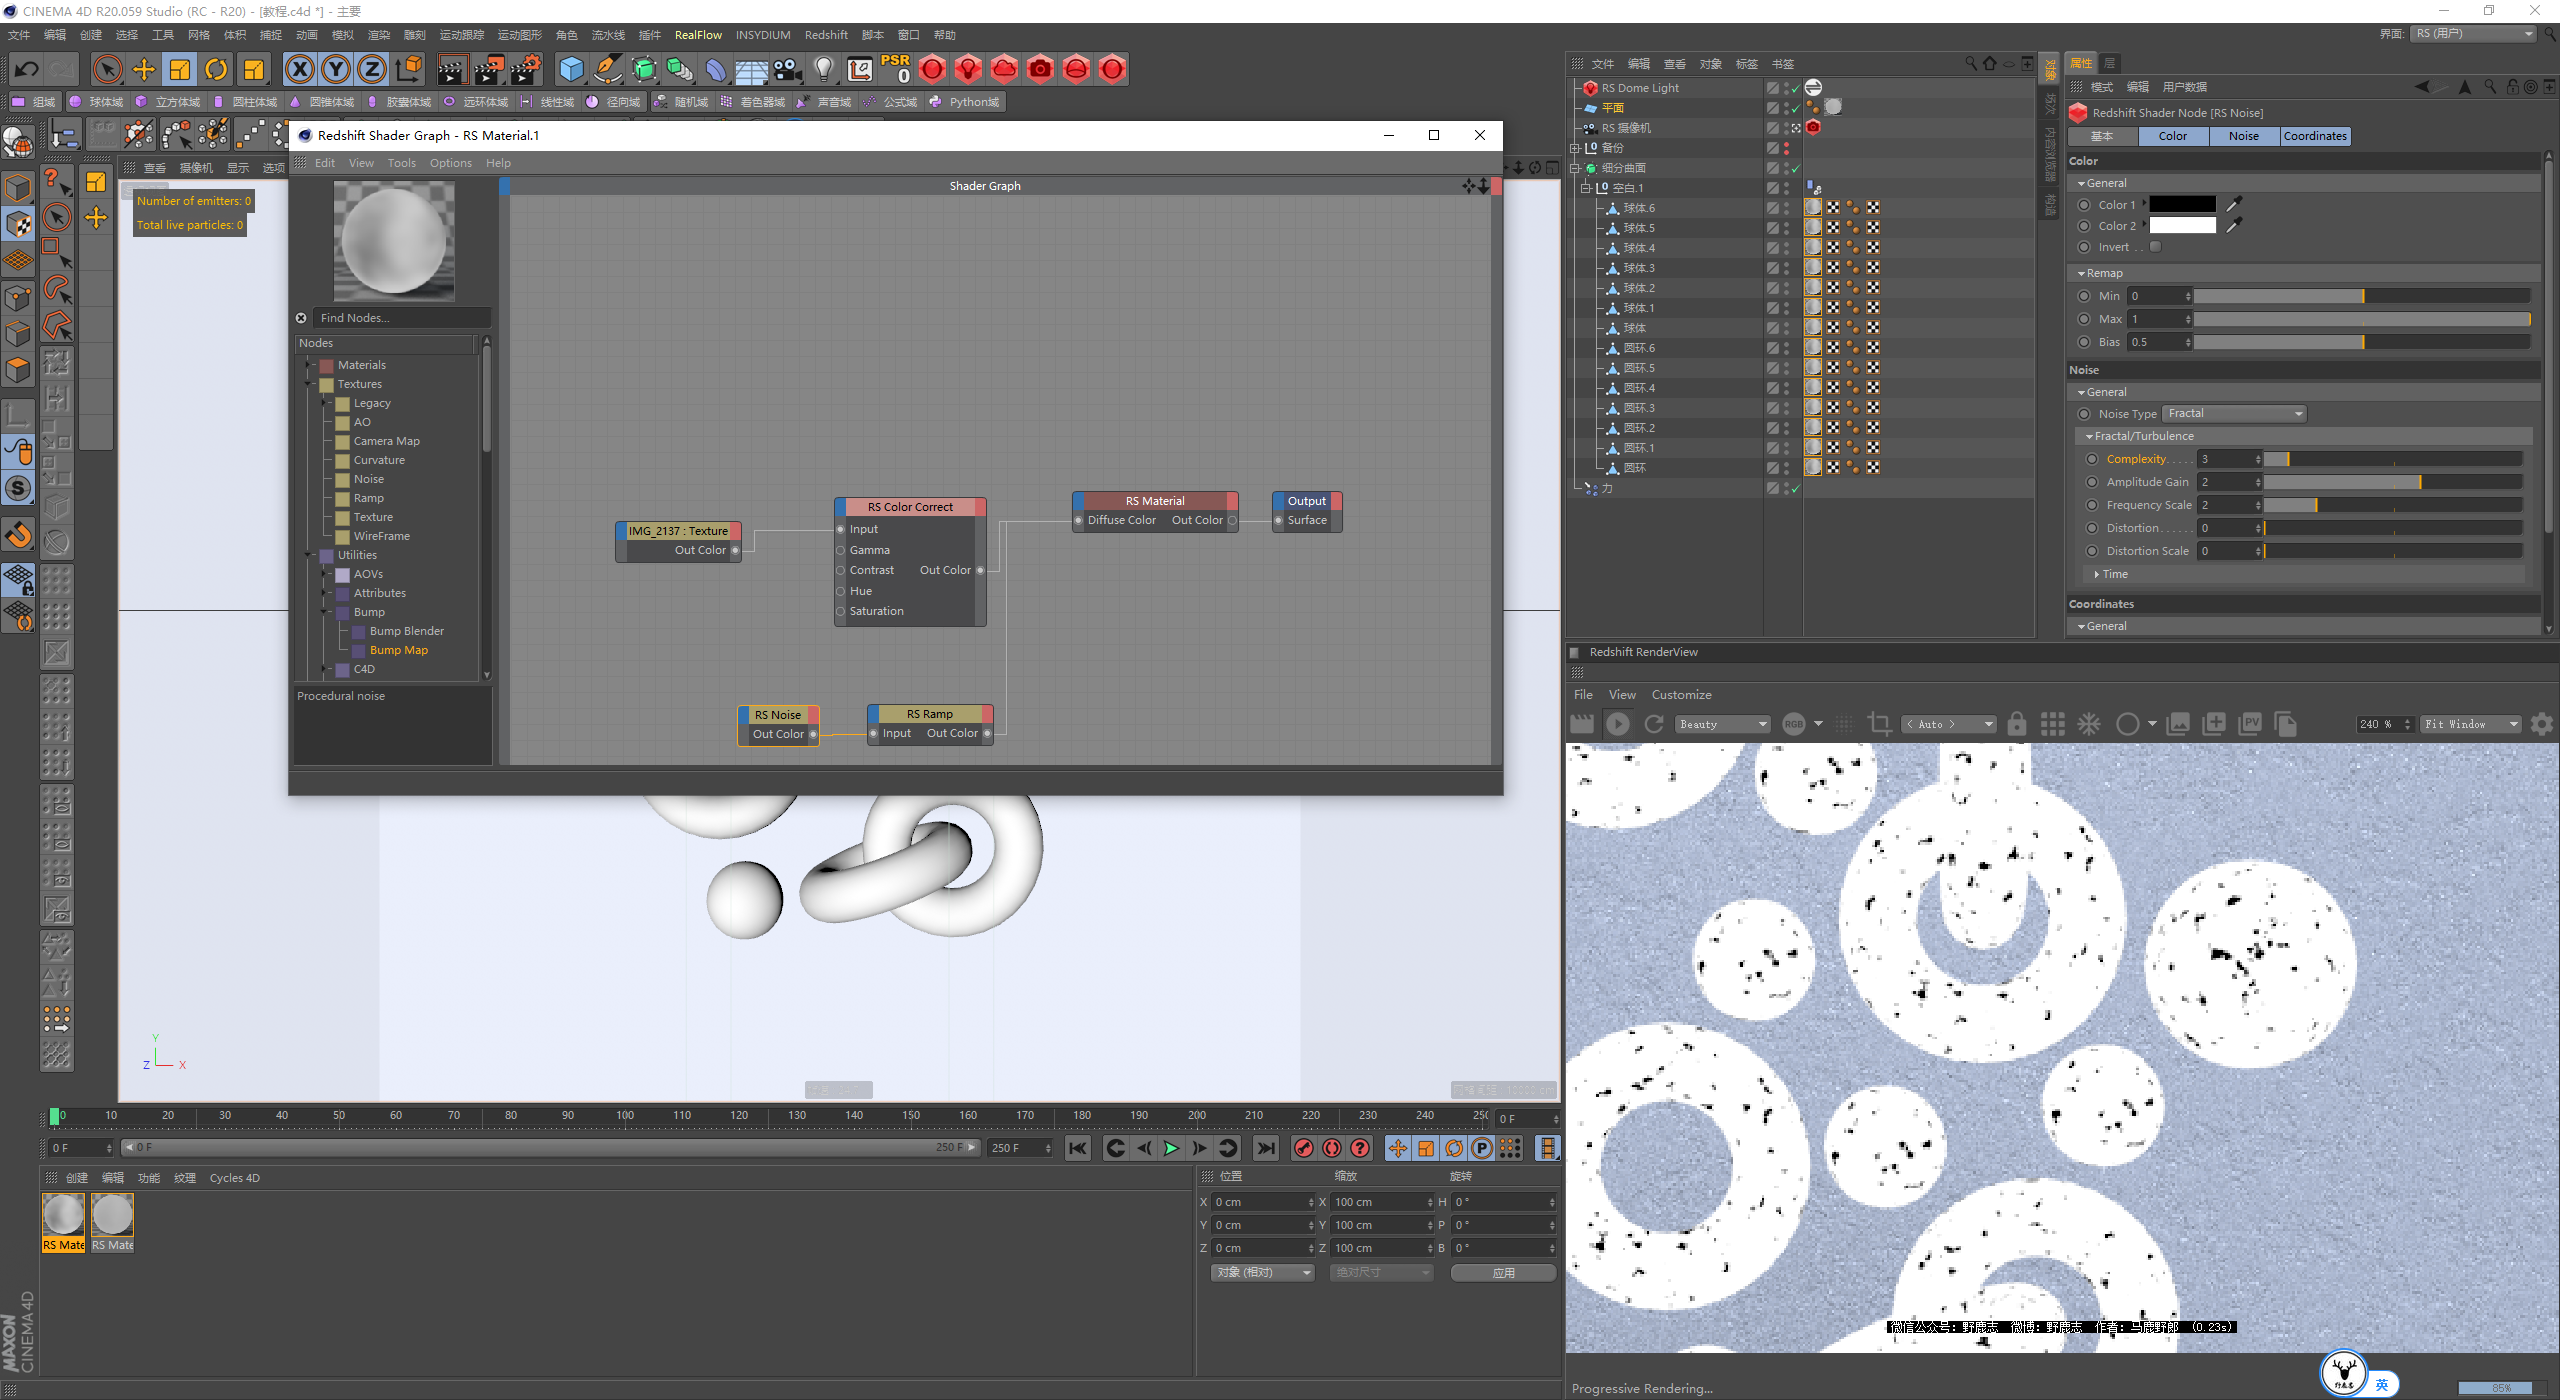Viewport: 2560px width, 1400px height.
Task: Toggle the RS Dome Light enable checkmark
Action: click(x=1795, y=88)
